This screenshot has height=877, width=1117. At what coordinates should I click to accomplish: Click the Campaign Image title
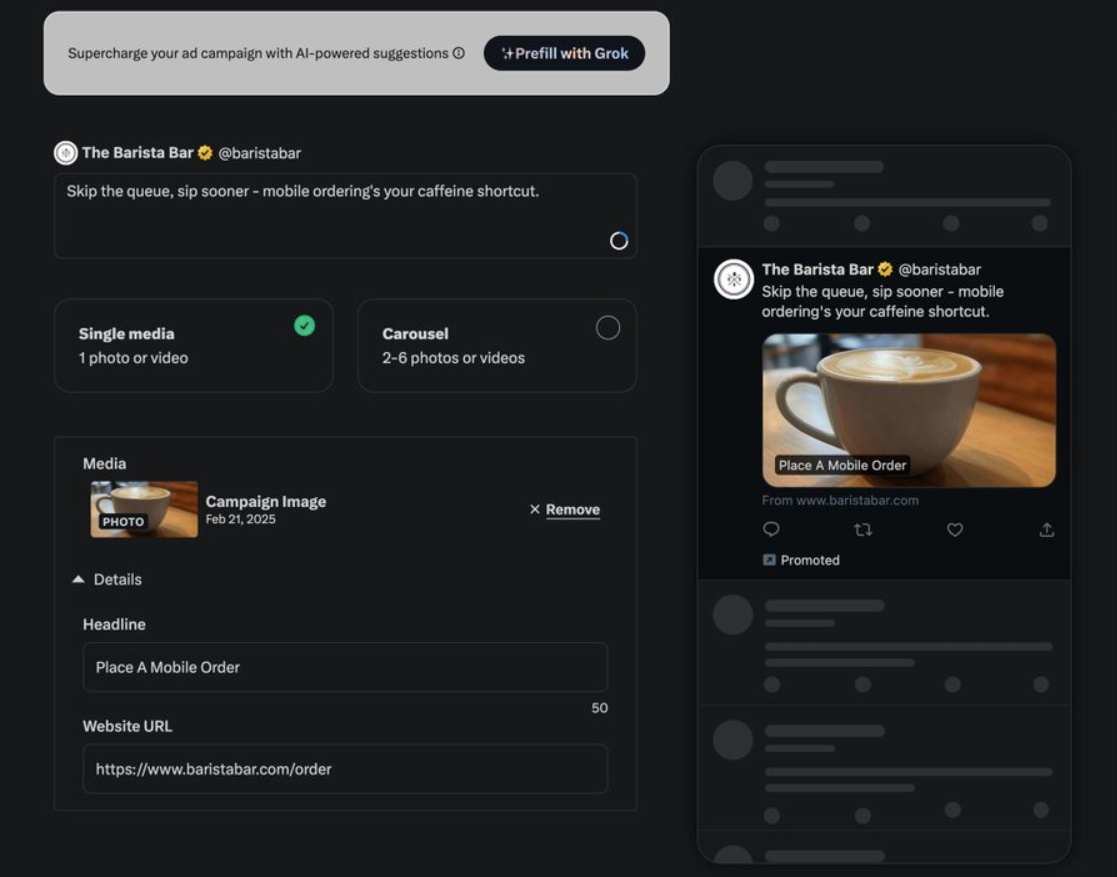point(266,502)
